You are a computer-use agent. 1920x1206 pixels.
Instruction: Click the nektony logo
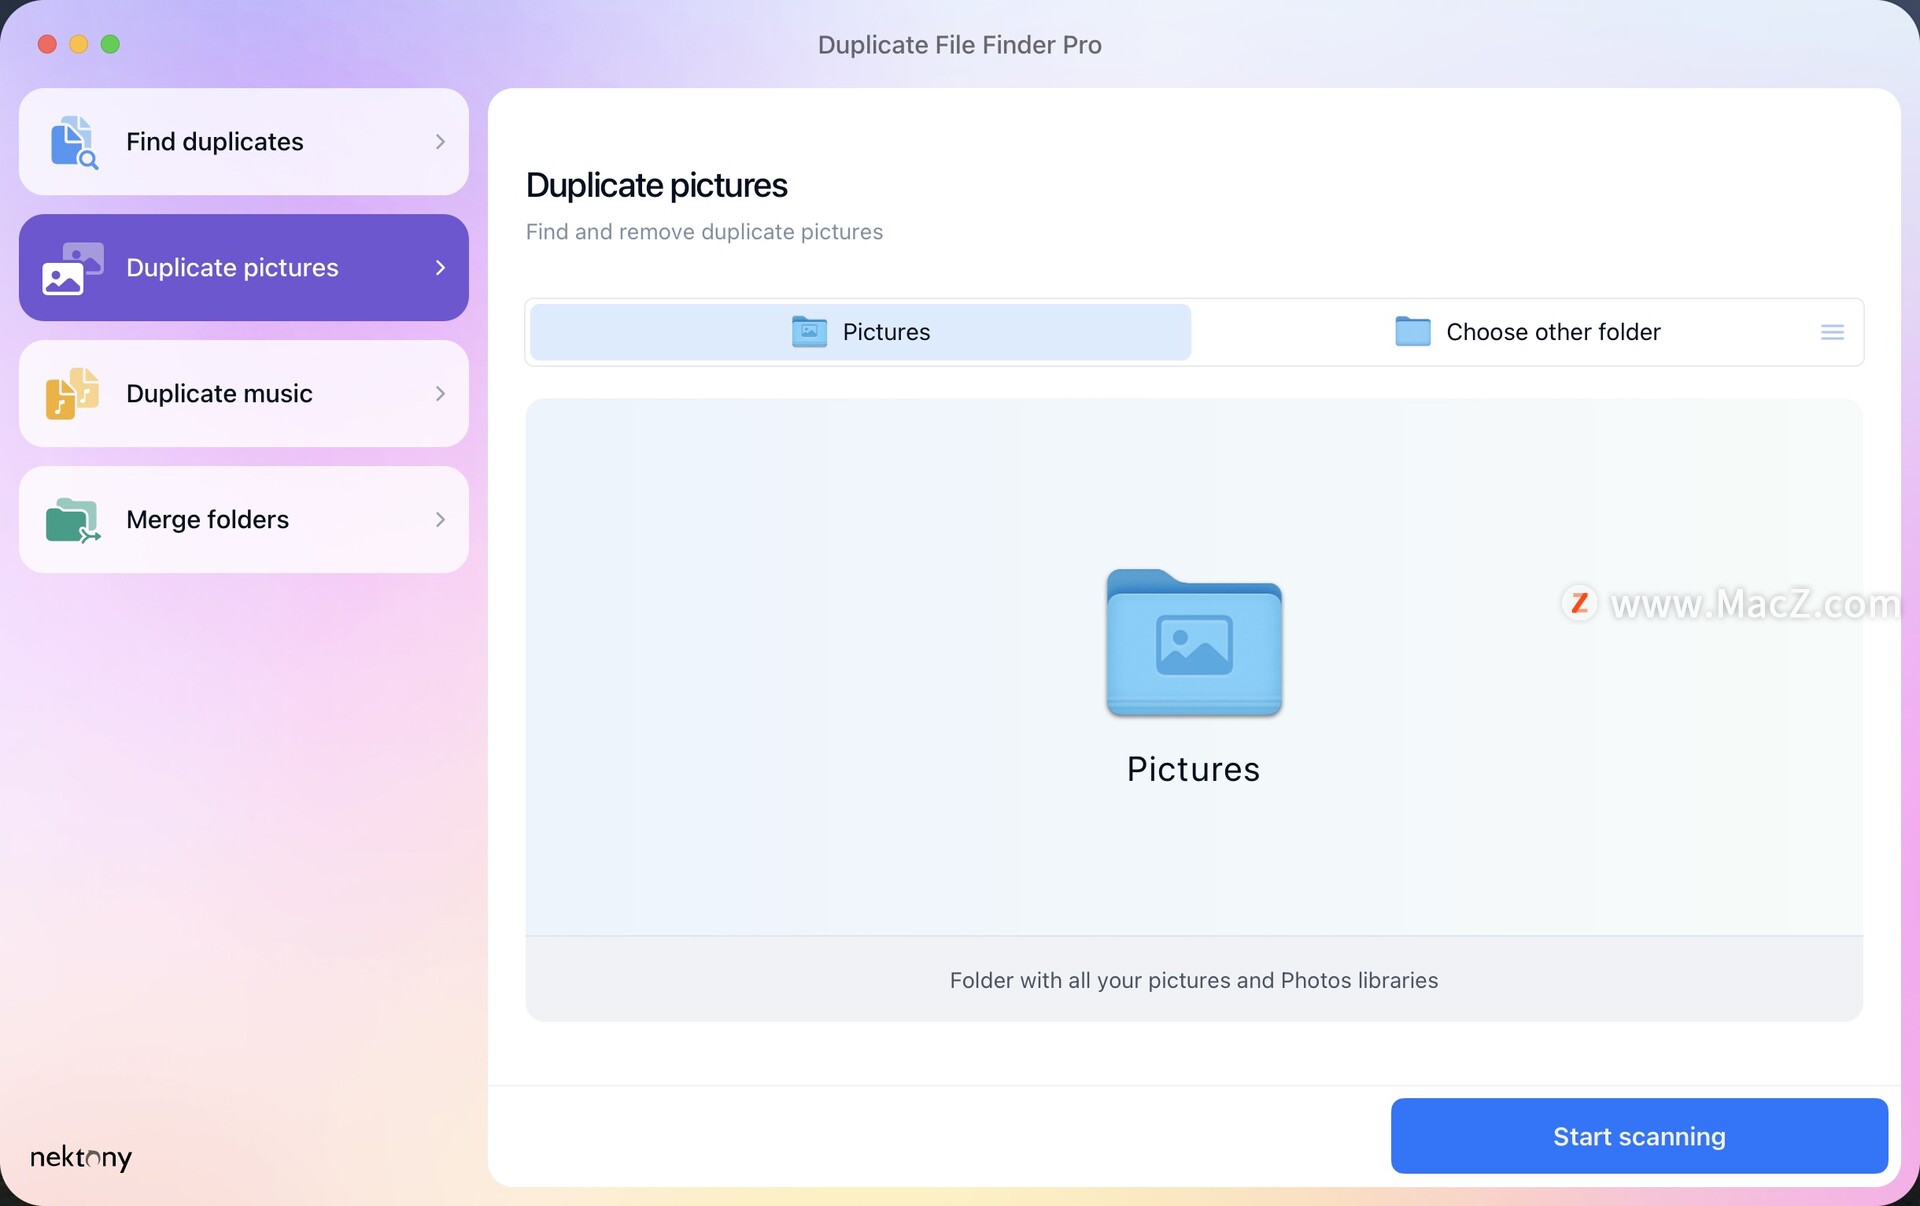81,1158
